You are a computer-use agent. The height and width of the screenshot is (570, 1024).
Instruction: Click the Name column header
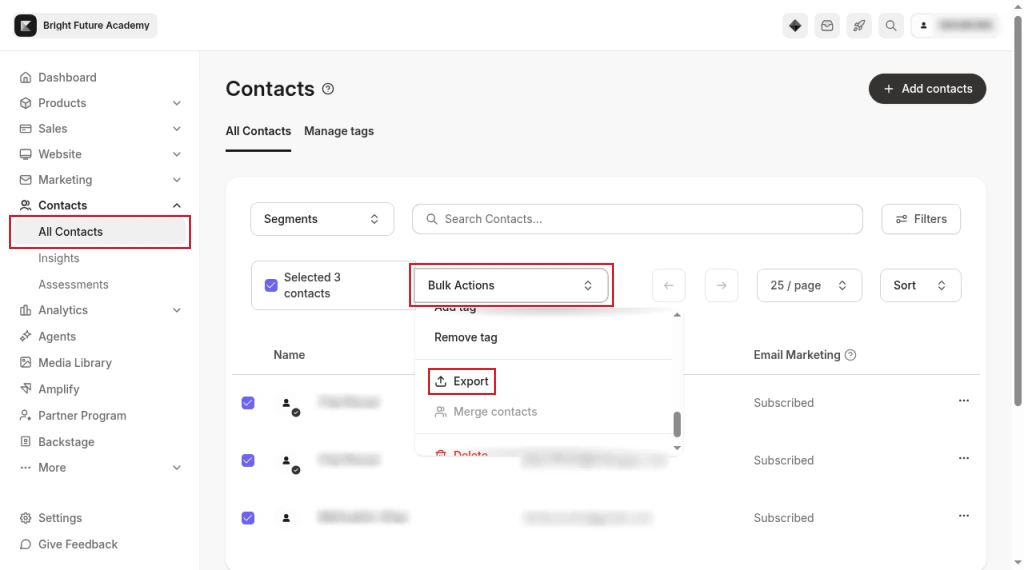coord(289,355)
